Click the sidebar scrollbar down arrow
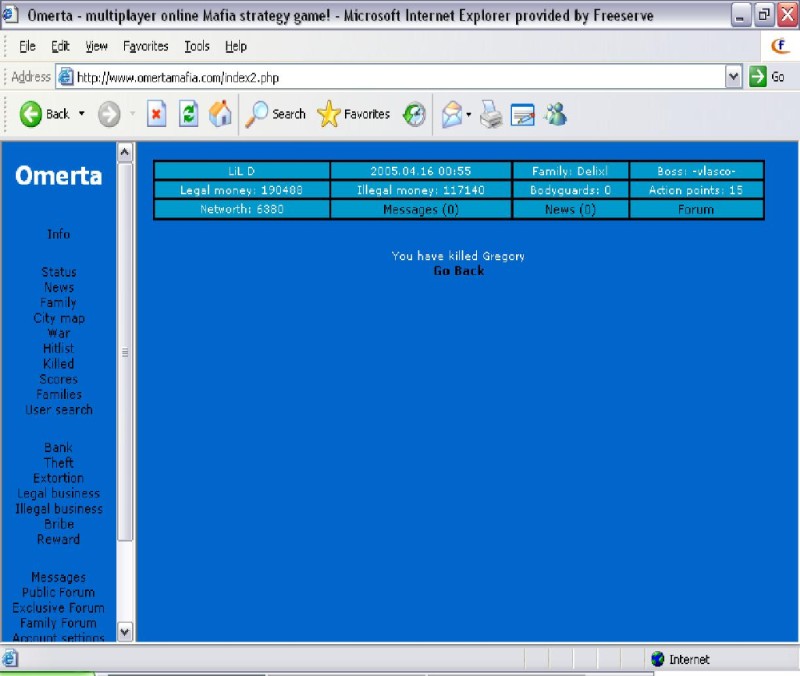This screenshot has width=800, height=676. coord(125,632)
